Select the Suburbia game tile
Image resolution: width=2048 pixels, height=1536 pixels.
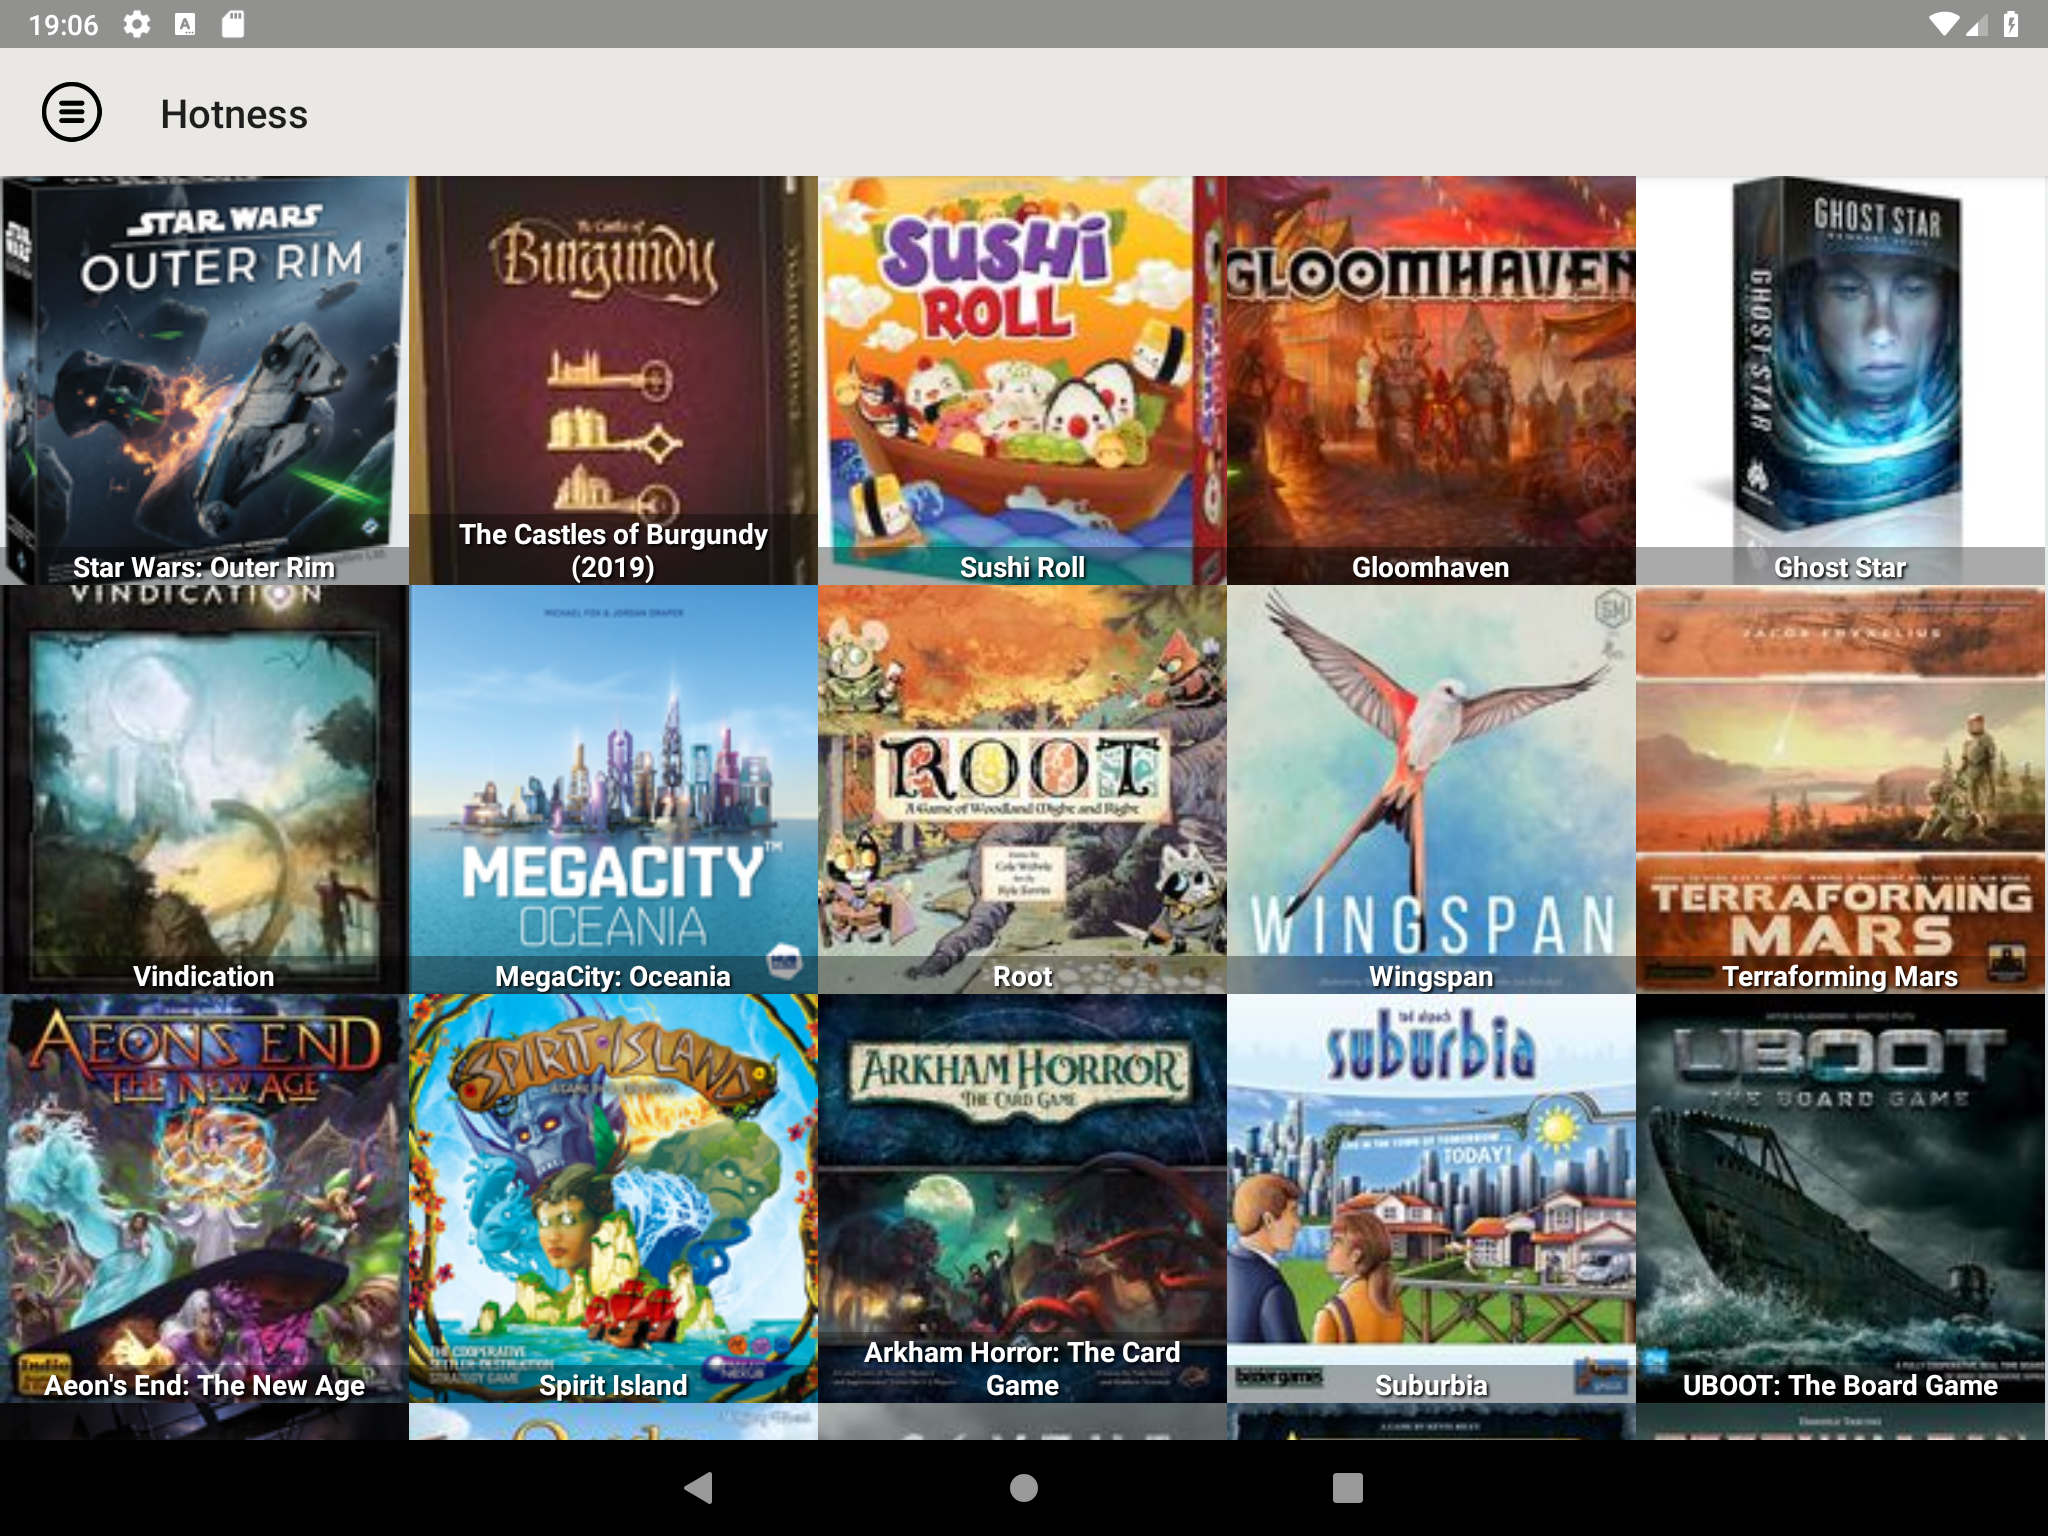point(1431,1198)
